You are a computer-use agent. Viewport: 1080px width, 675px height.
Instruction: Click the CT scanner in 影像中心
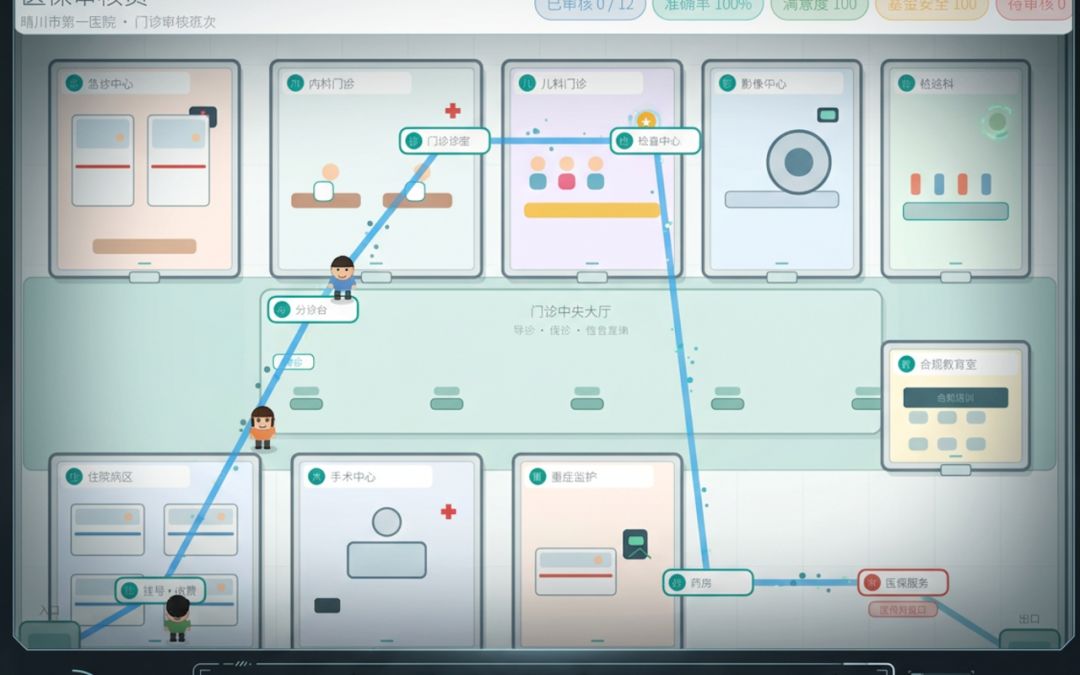click(x=798, y=163)
